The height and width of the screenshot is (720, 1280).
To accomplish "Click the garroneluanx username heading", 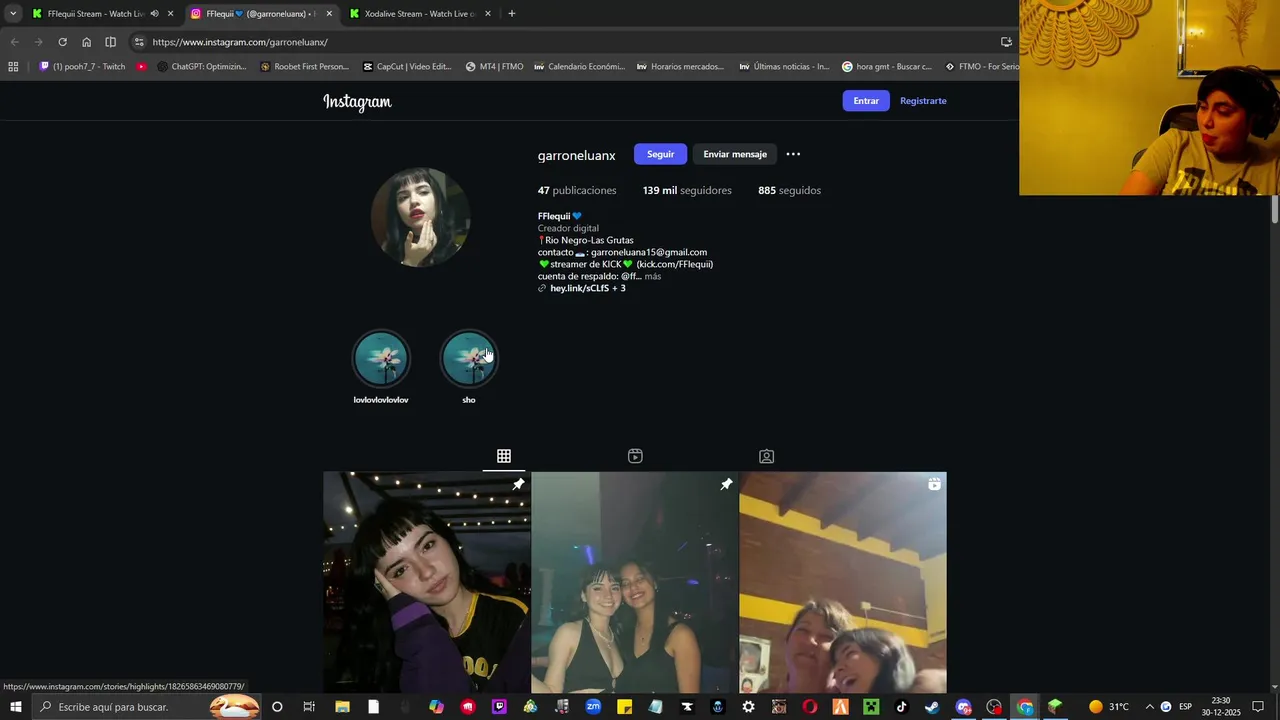I will click(577, 155).
